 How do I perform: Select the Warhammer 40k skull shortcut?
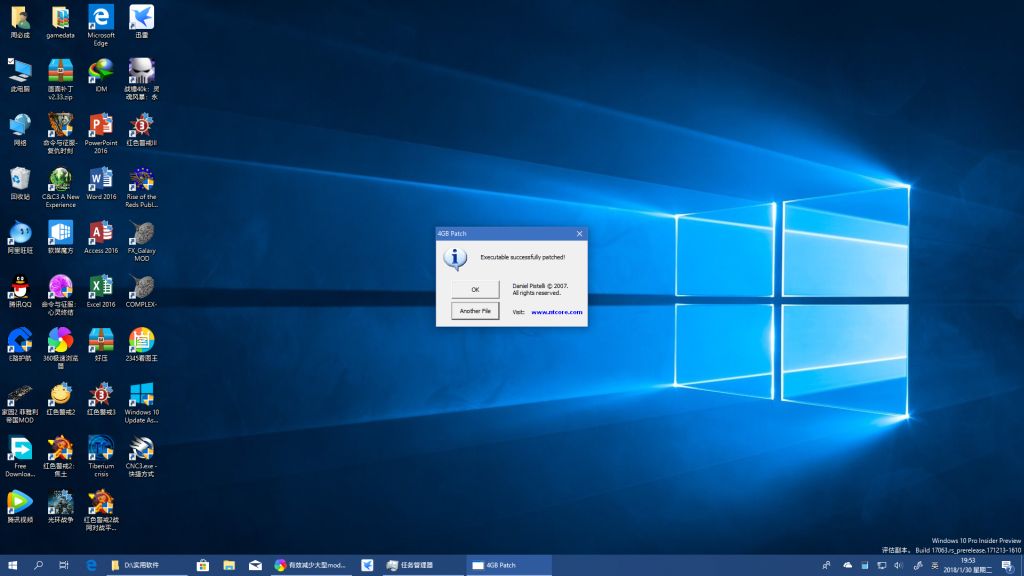click(141, 79)
